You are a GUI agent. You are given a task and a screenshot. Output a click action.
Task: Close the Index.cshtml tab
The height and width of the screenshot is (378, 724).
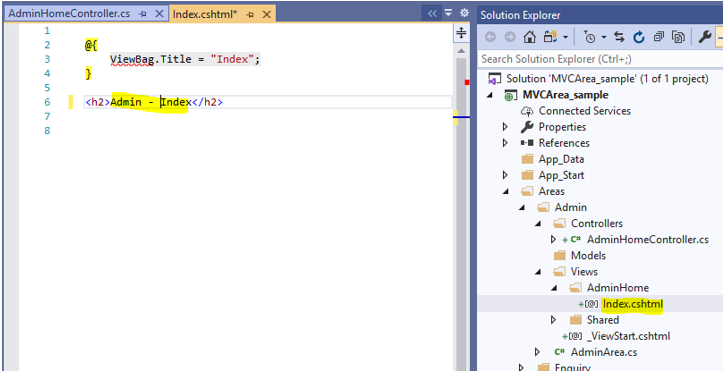266,15
